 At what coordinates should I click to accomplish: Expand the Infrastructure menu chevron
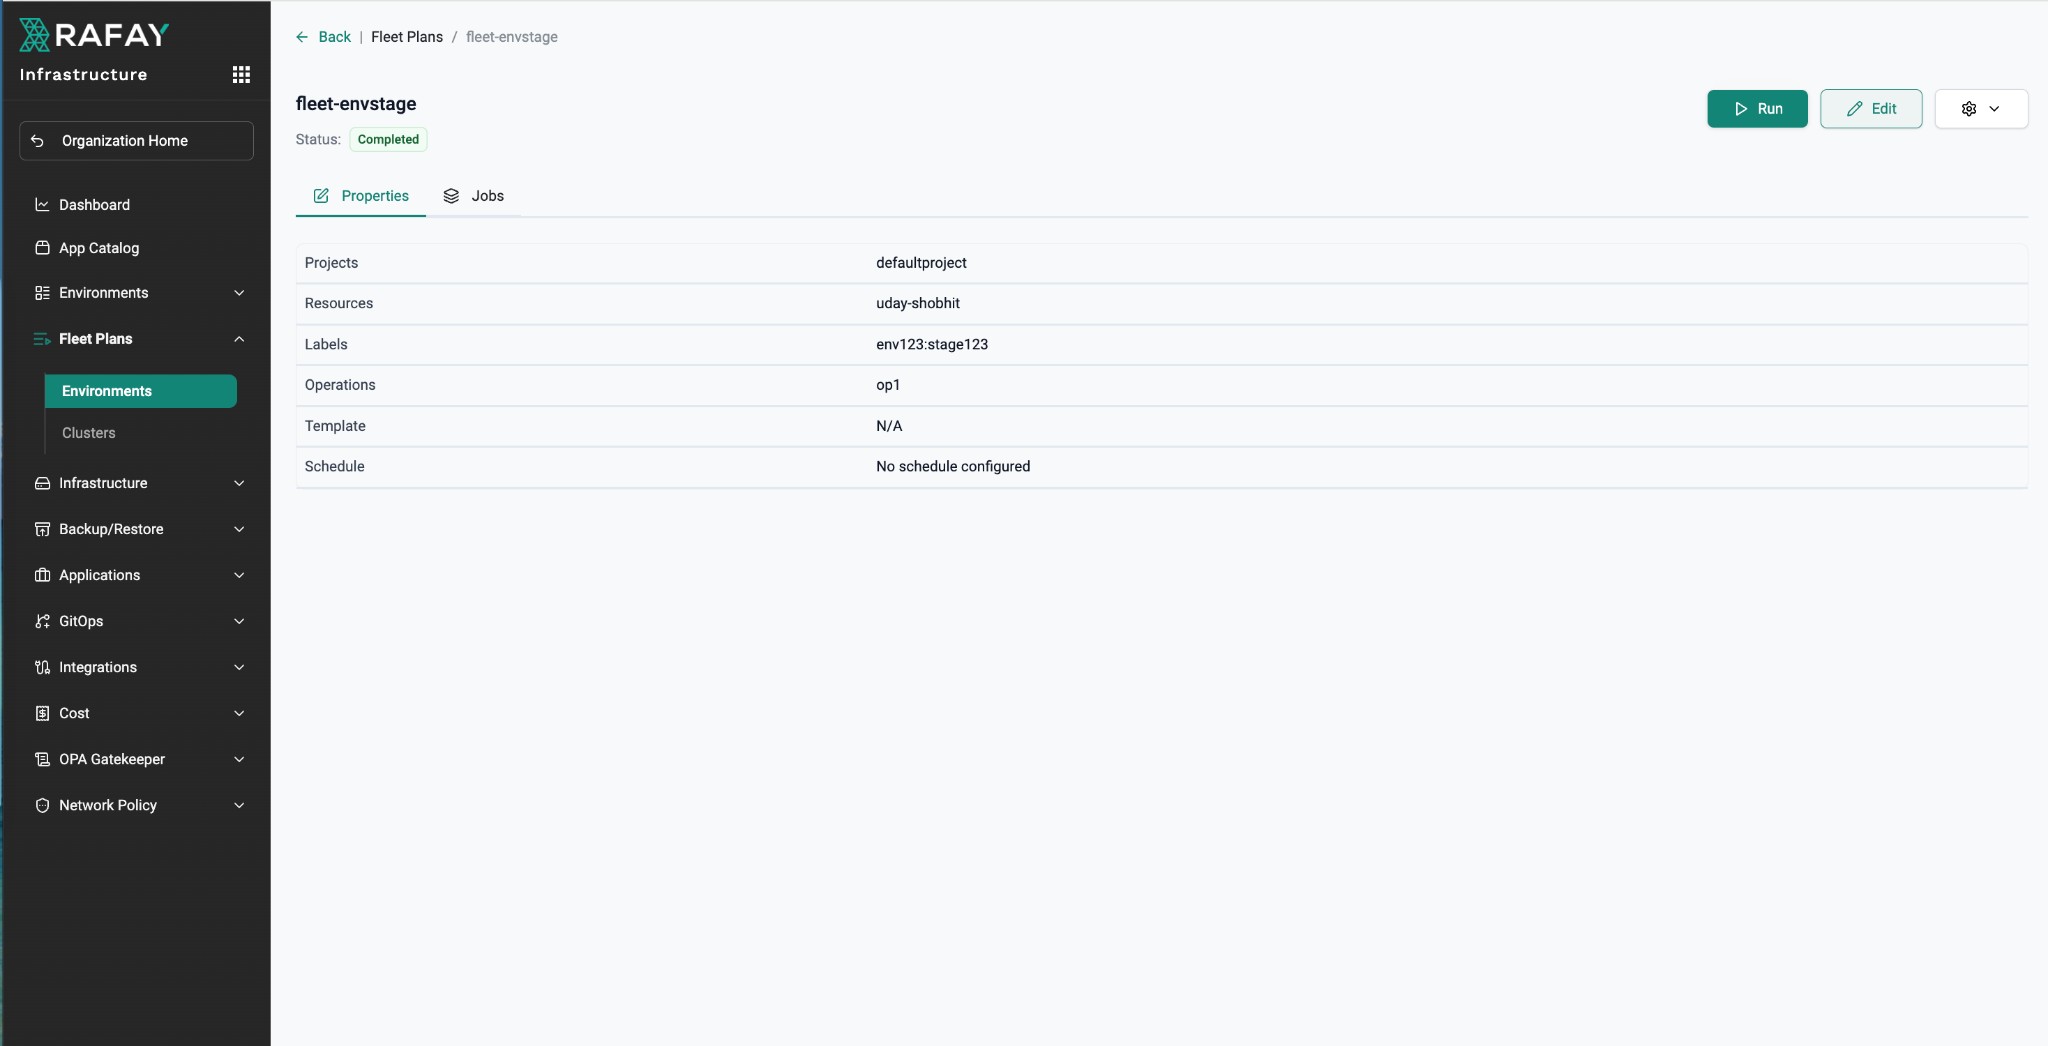pos(239,483)
